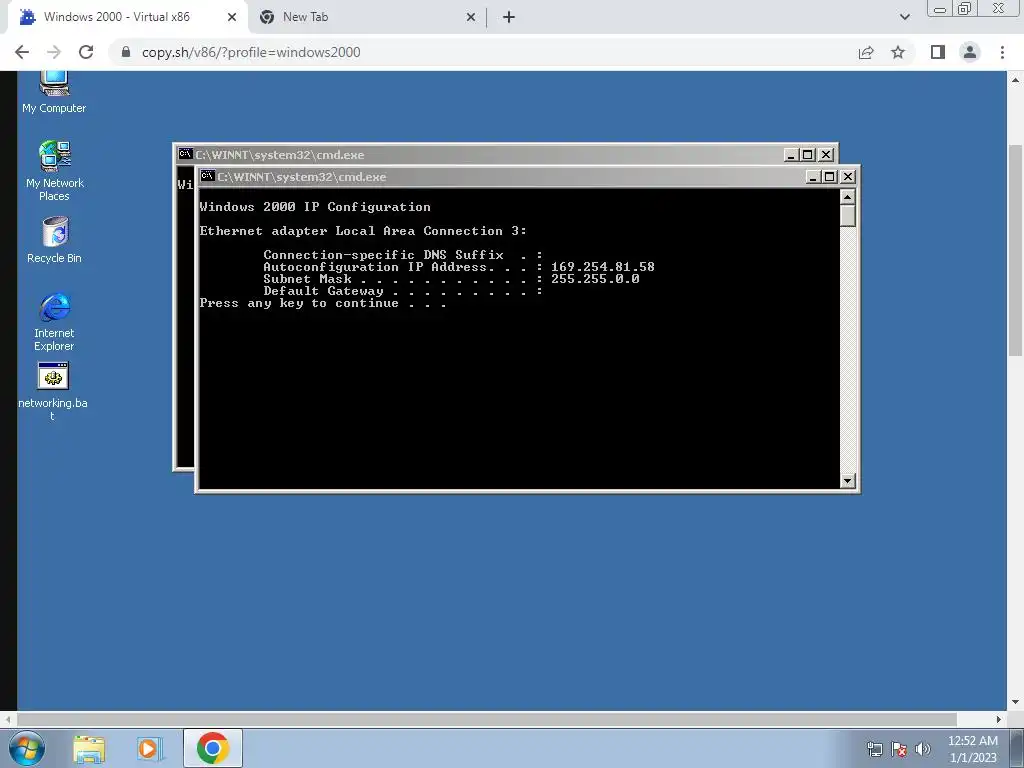Image resolution: width=1024 pixels, height=768 pixels.
Task: Click cmd window scrollbar thumb
Action: point(847,216)
